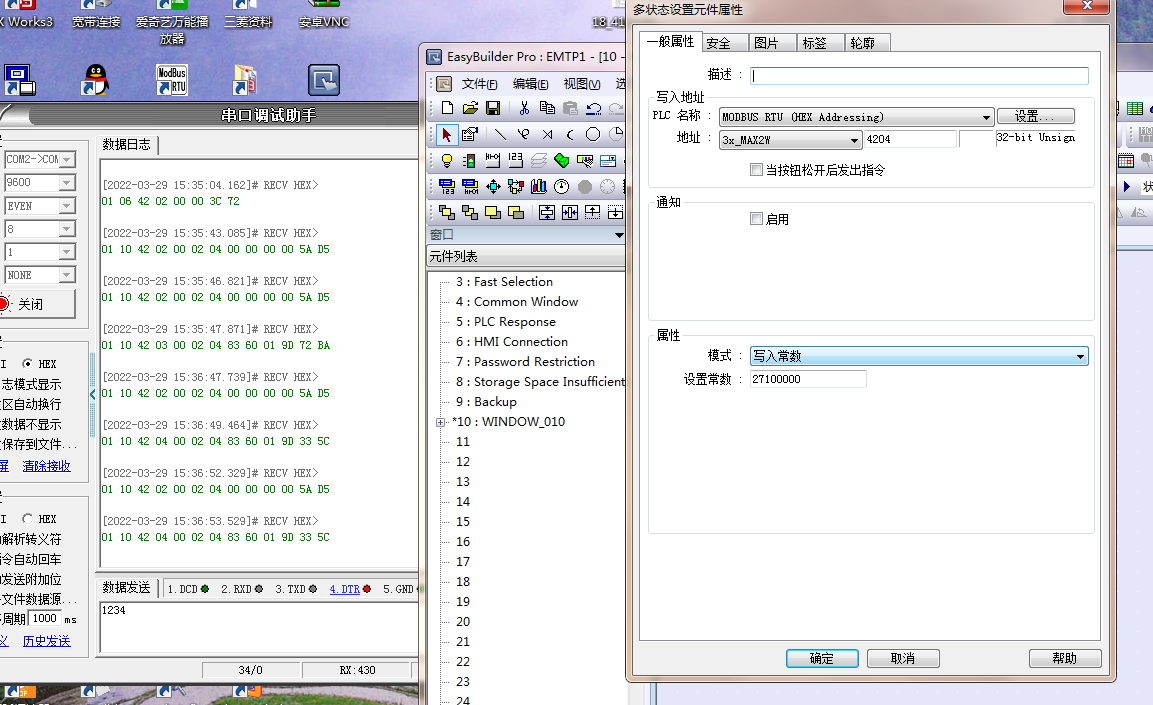Select the bar graph object icon
The image size is (1153, 705).
539,186
